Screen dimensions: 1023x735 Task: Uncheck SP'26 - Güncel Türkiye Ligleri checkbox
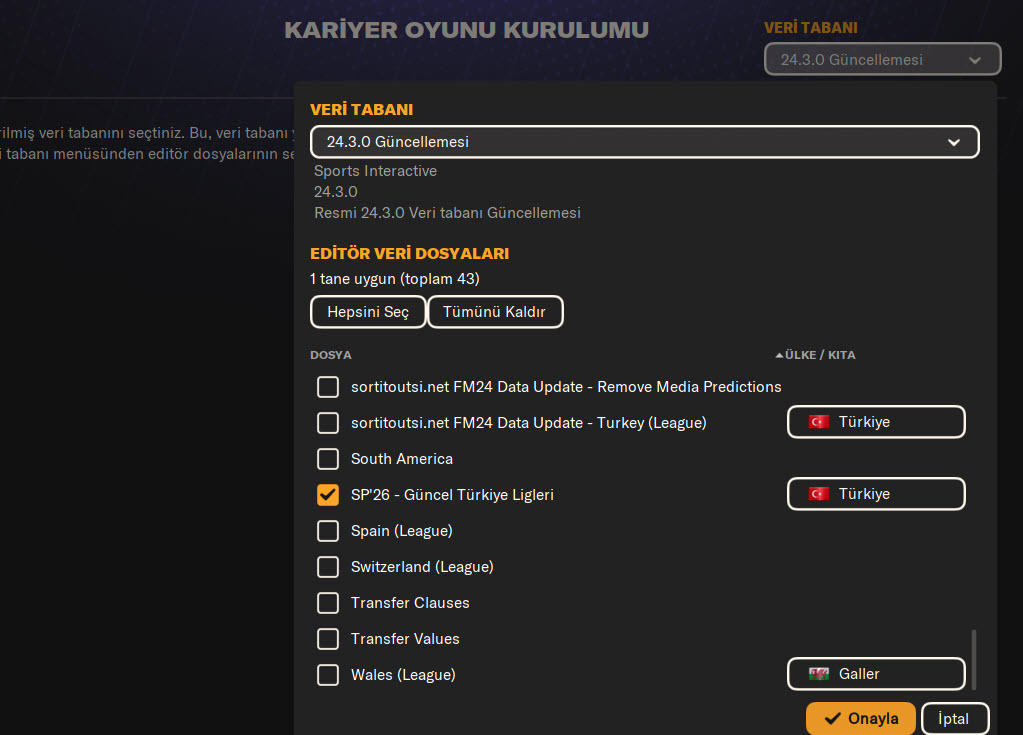coord(328,495)
